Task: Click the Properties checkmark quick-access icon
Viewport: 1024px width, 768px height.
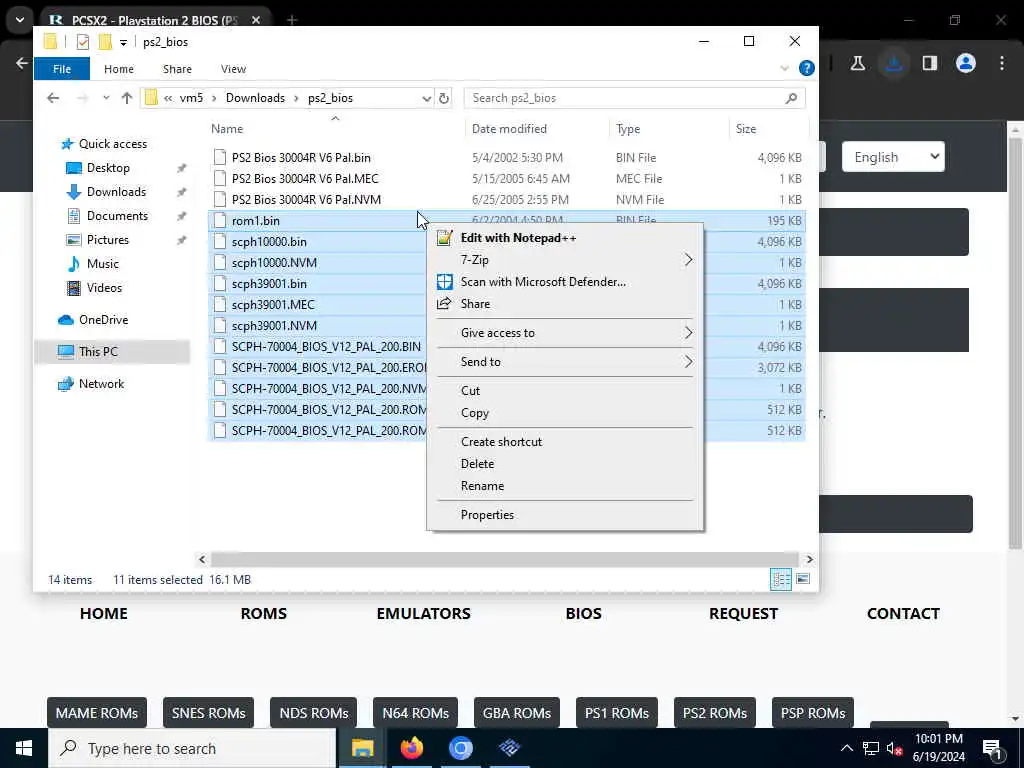Action: (x=83, y=42)
